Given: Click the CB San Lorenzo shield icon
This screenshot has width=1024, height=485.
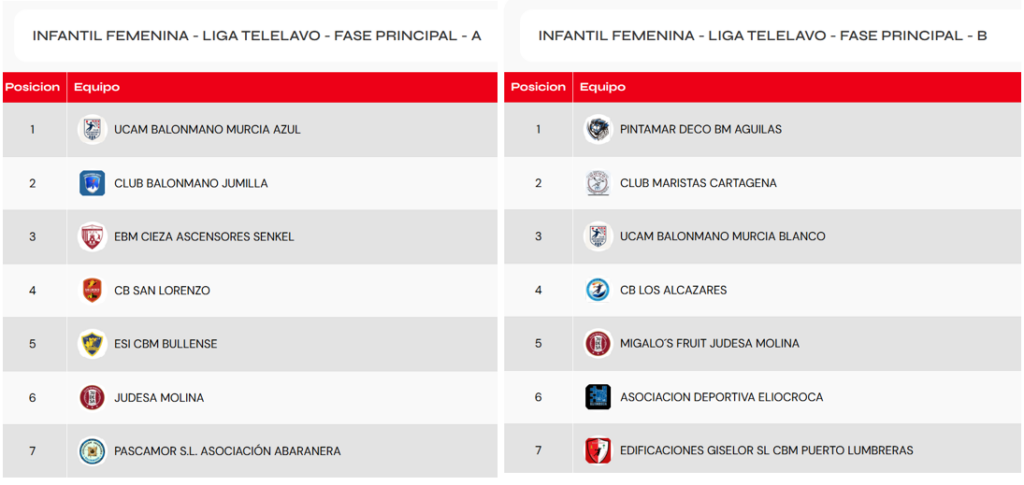Looking at the screenshot, I should (92, 290).
